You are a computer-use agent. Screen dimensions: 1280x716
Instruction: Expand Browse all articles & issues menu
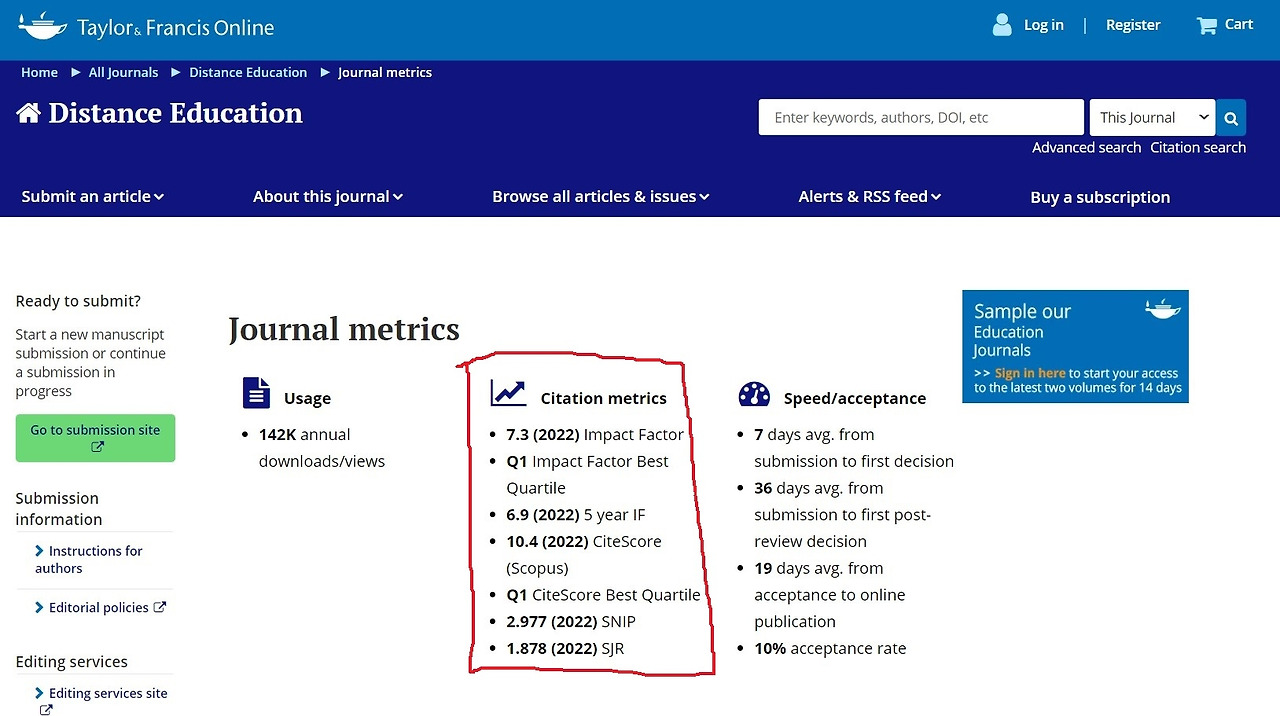click(x=600, y=197)
